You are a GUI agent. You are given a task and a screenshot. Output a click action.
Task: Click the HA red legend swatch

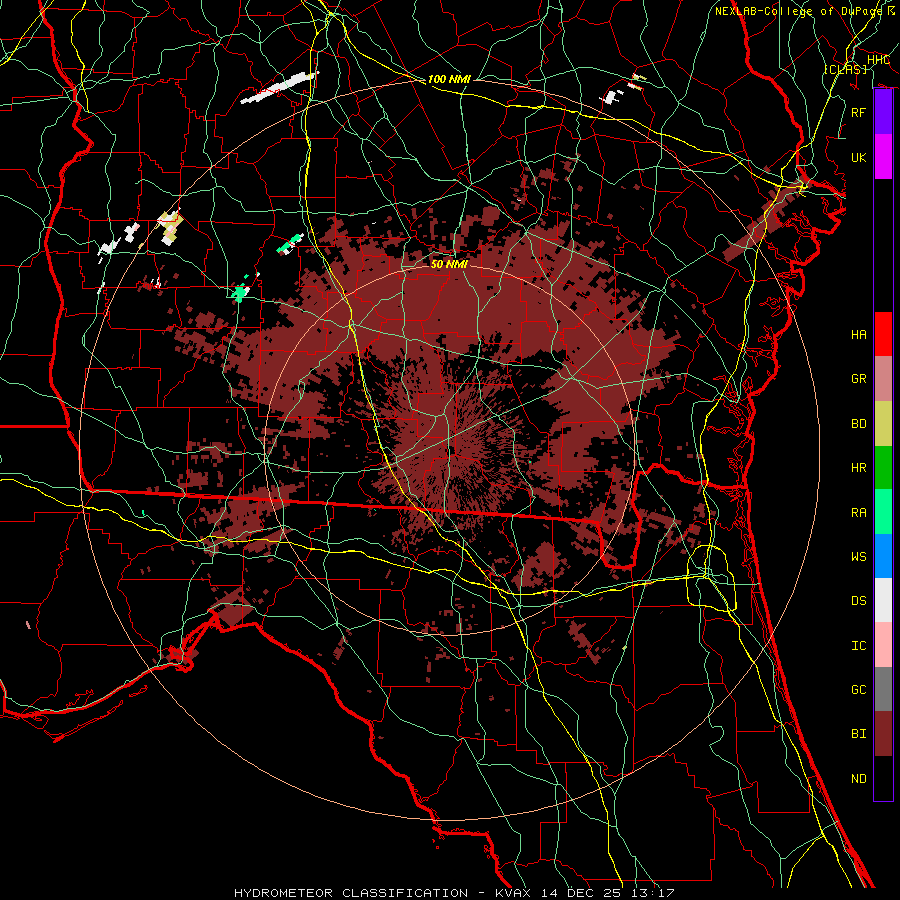coord(883,334)
